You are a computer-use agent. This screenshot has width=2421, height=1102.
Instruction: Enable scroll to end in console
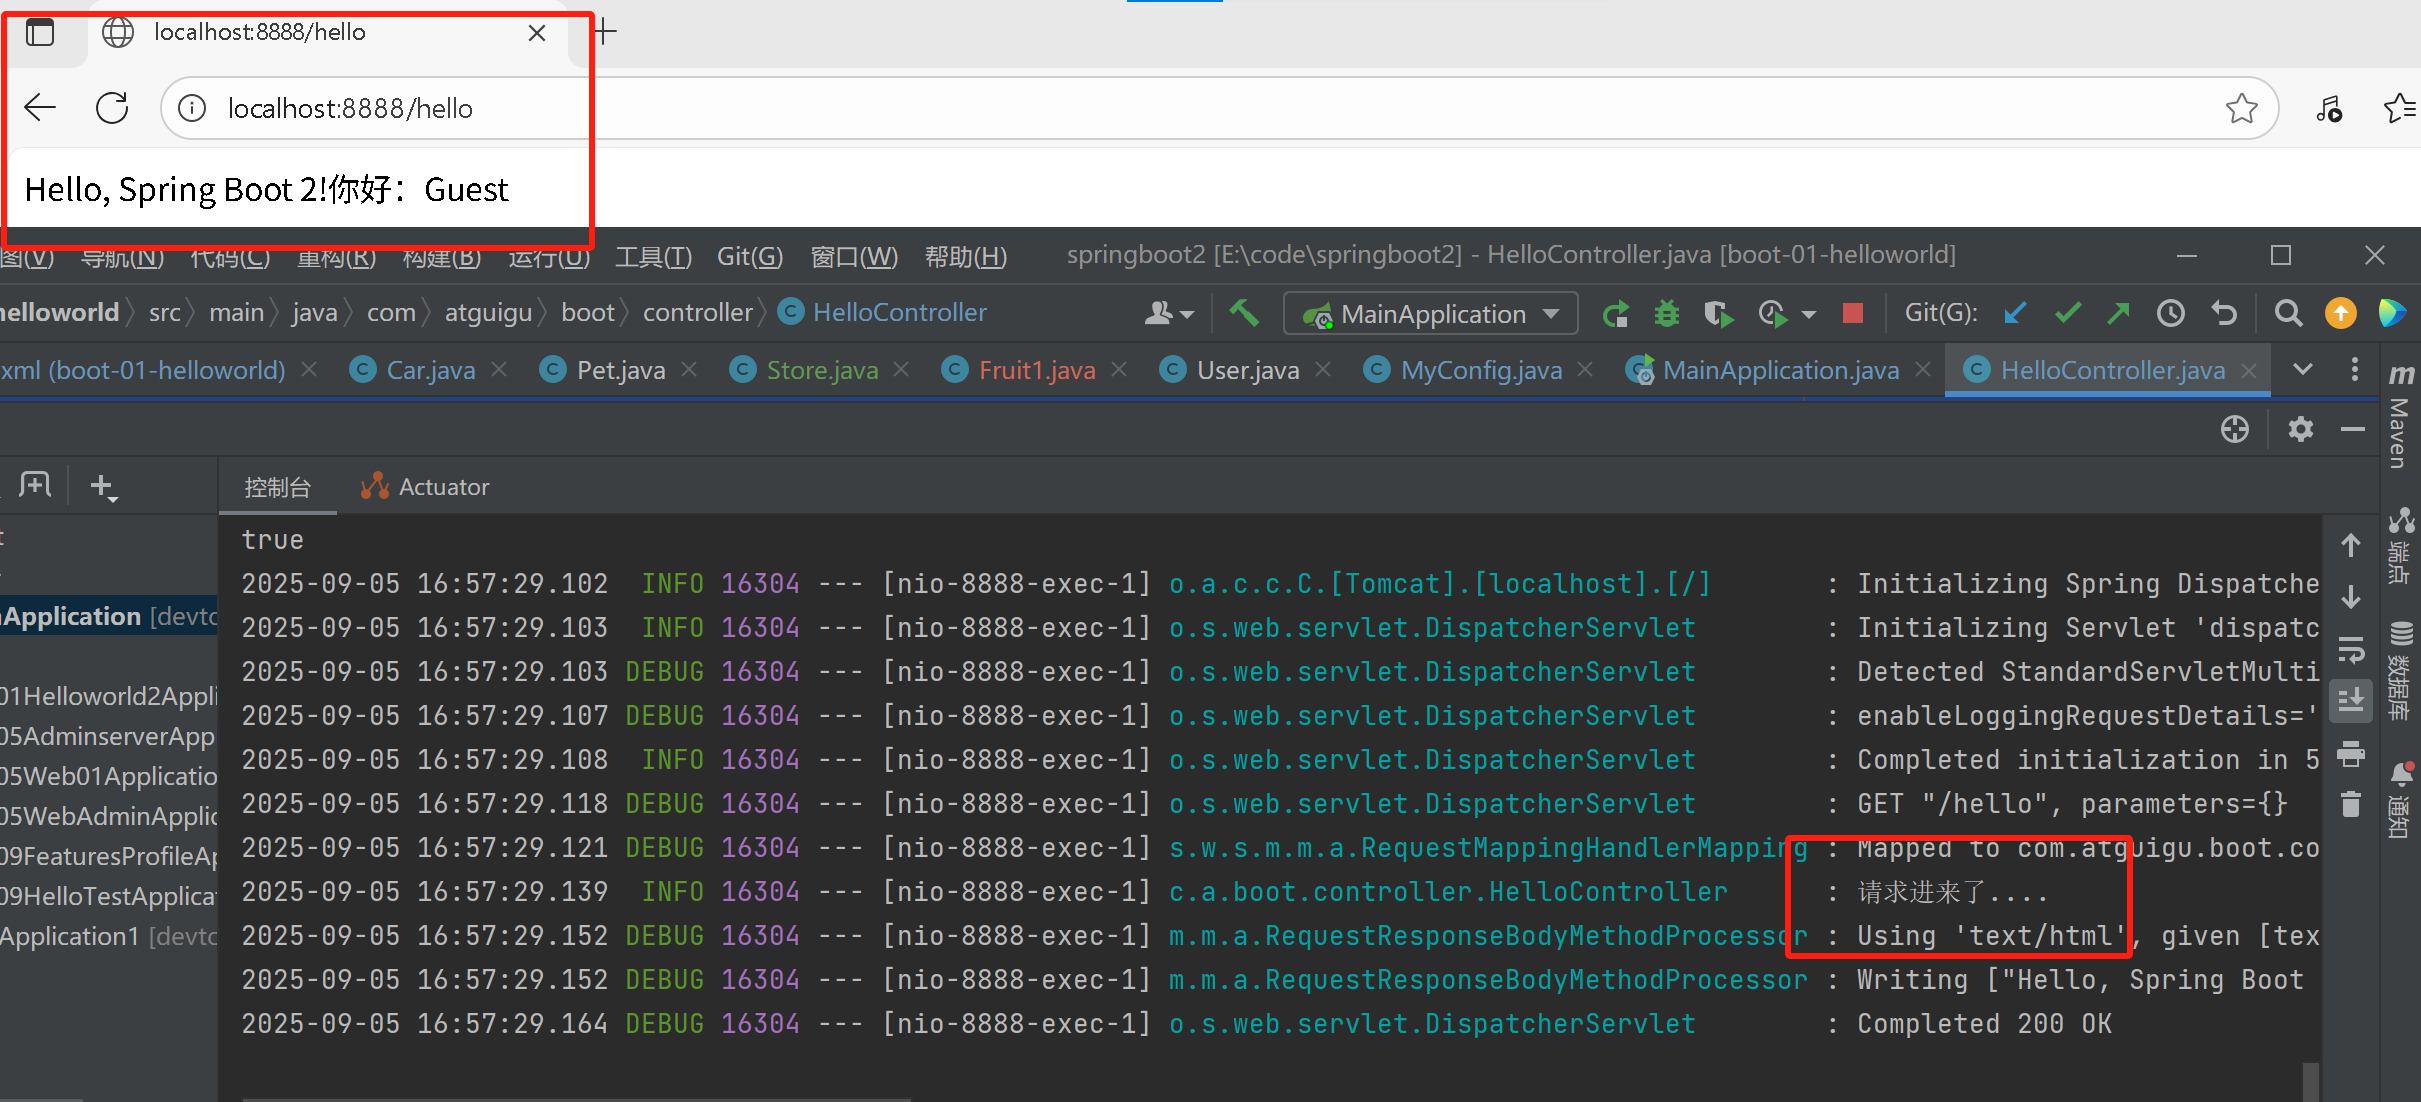pyautogui.click(x=2351, y=700)
